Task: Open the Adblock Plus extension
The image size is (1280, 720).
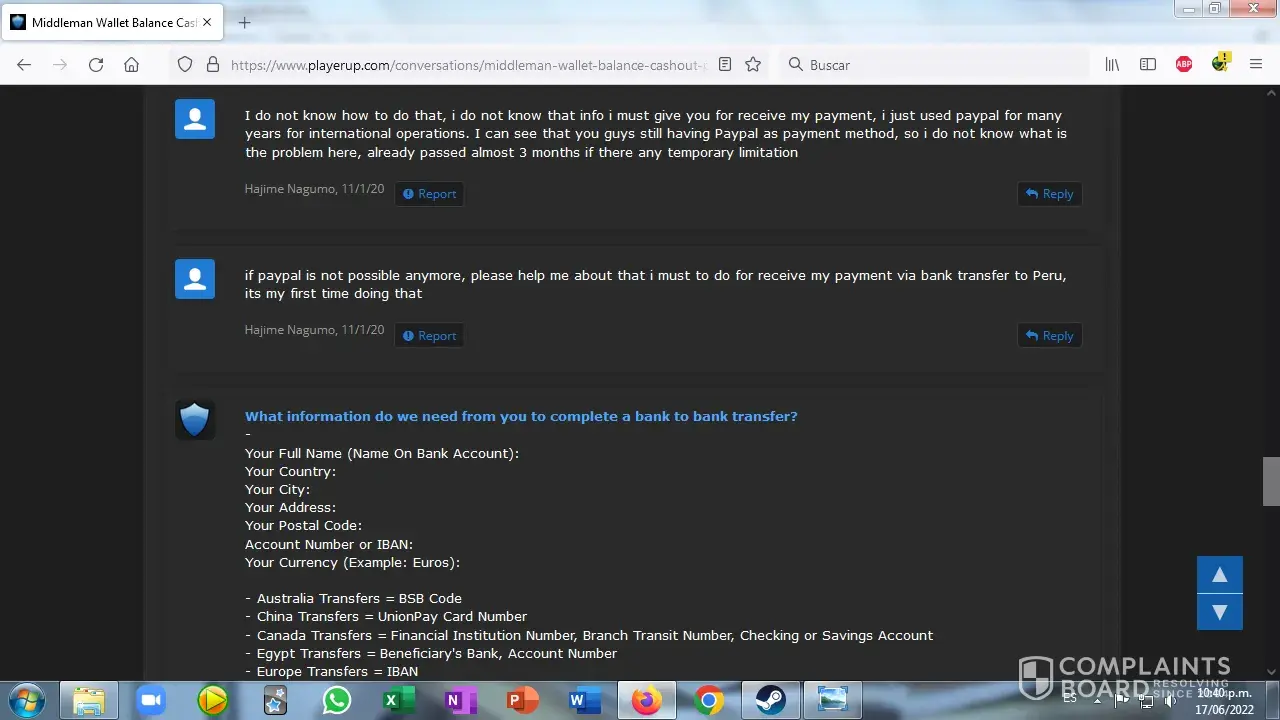Action: pyautogui.click(x=1184, y=64)
